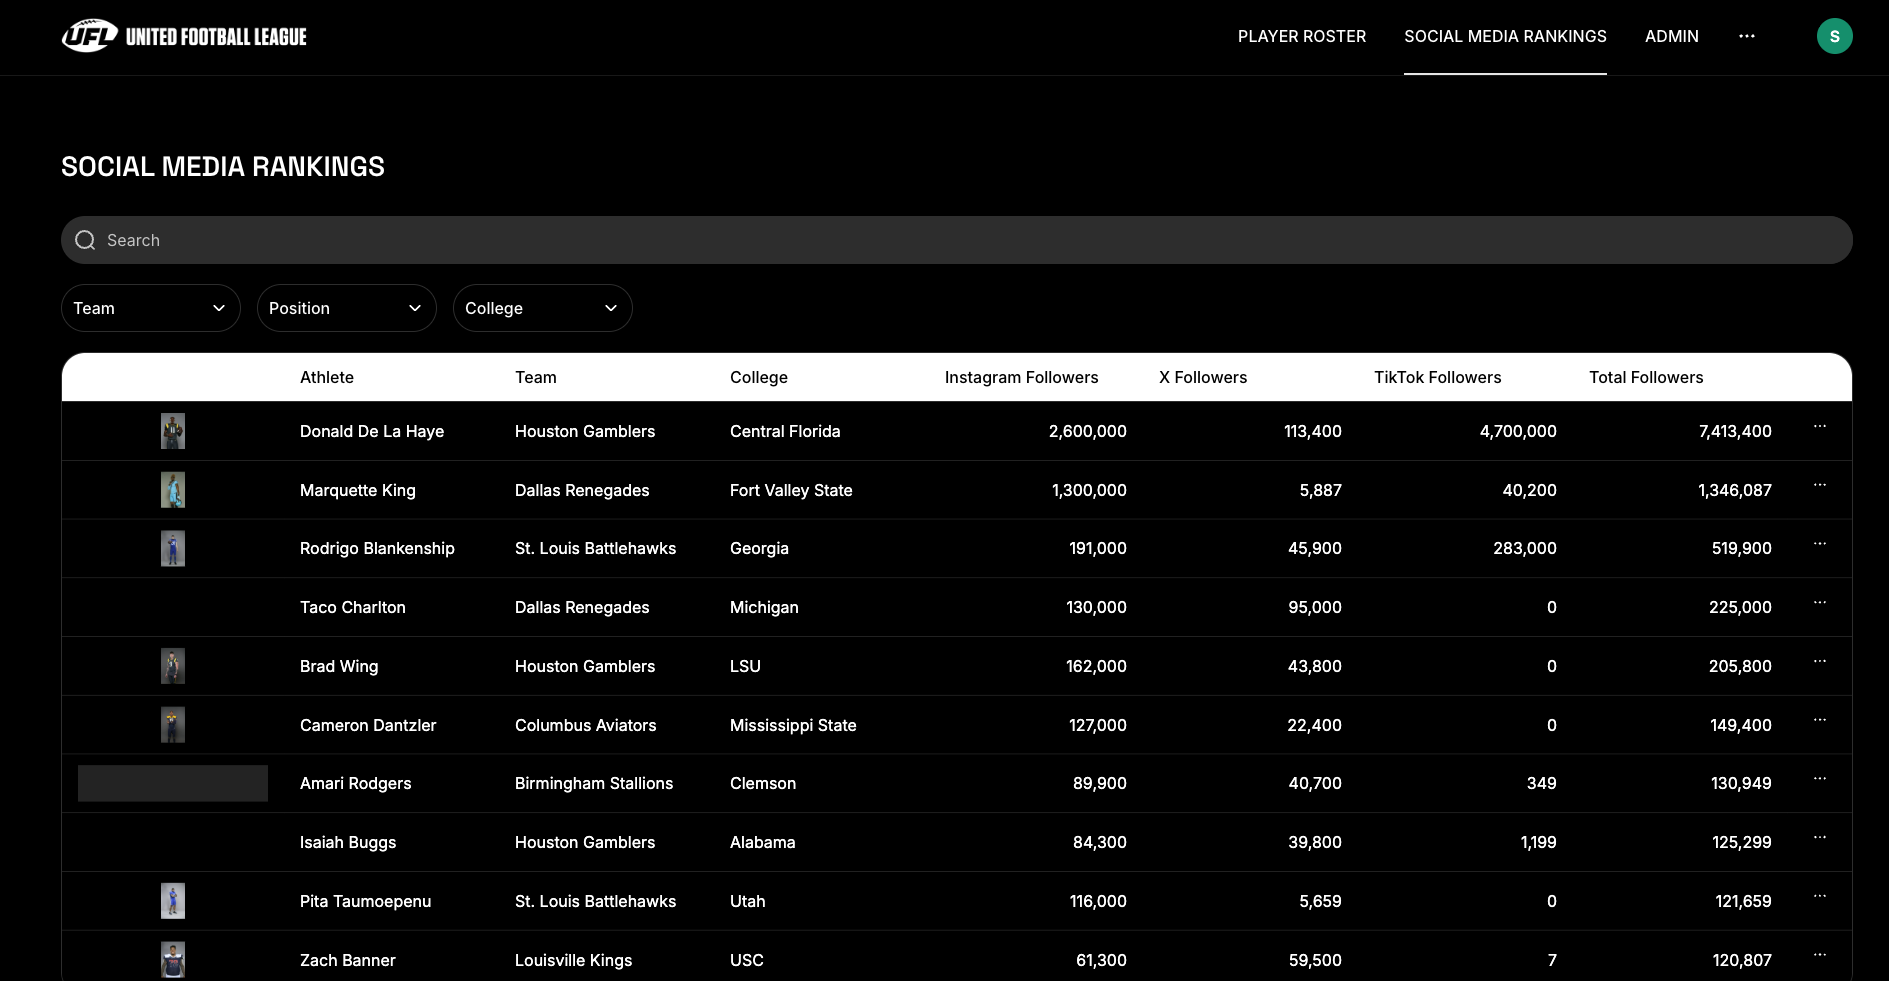Click Cameron Dantzler's photo thumbnail
Viewport: 1889px width, 981px height.
click(x=173, y=725)
